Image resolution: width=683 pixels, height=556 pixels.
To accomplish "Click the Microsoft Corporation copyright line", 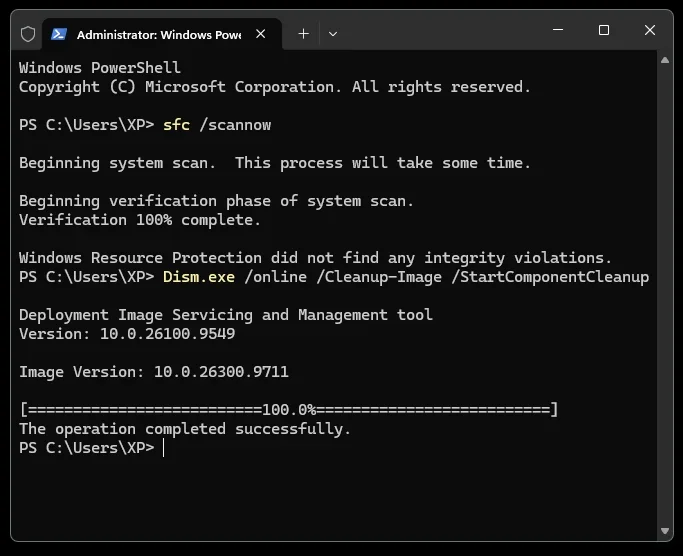I will point(275,87).
